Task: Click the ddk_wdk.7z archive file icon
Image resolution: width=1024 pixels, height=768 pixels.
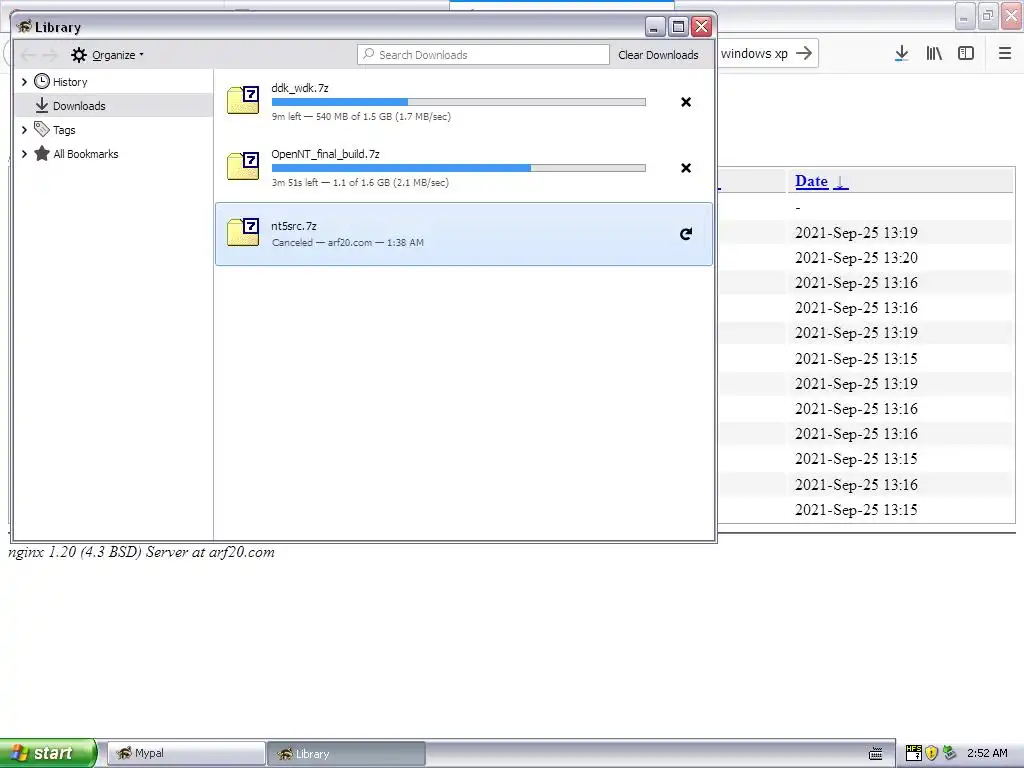Action: click(x=243, y=100)
